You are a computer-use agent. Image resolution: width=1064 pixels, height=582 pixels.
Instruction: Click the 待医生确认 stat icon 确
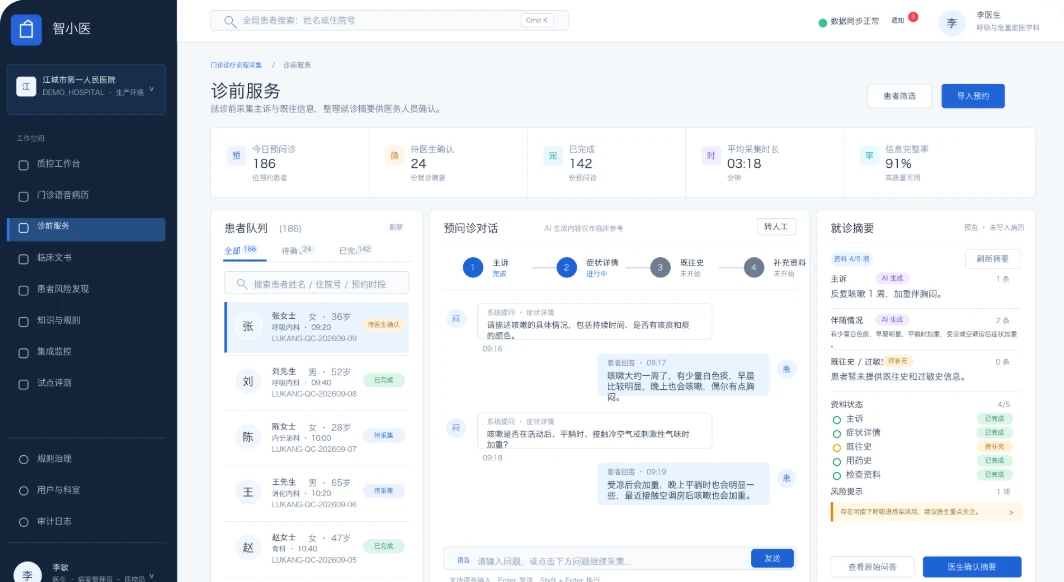coord(394,155)
